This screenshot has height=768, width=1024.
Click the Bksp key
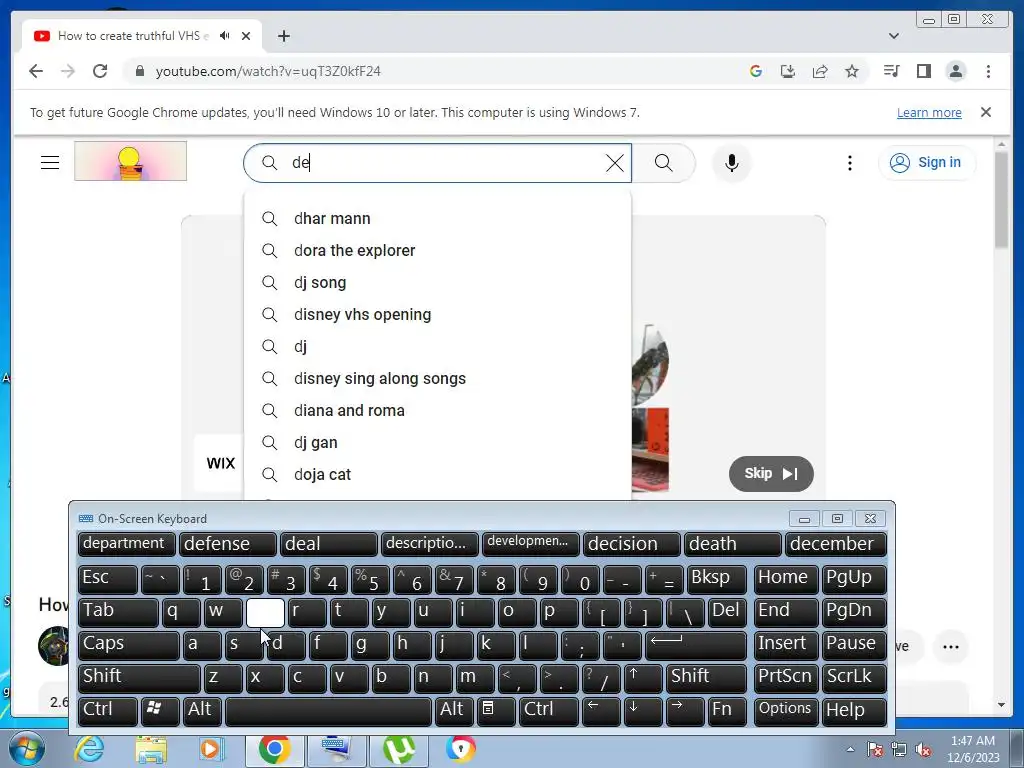[716, 578]
